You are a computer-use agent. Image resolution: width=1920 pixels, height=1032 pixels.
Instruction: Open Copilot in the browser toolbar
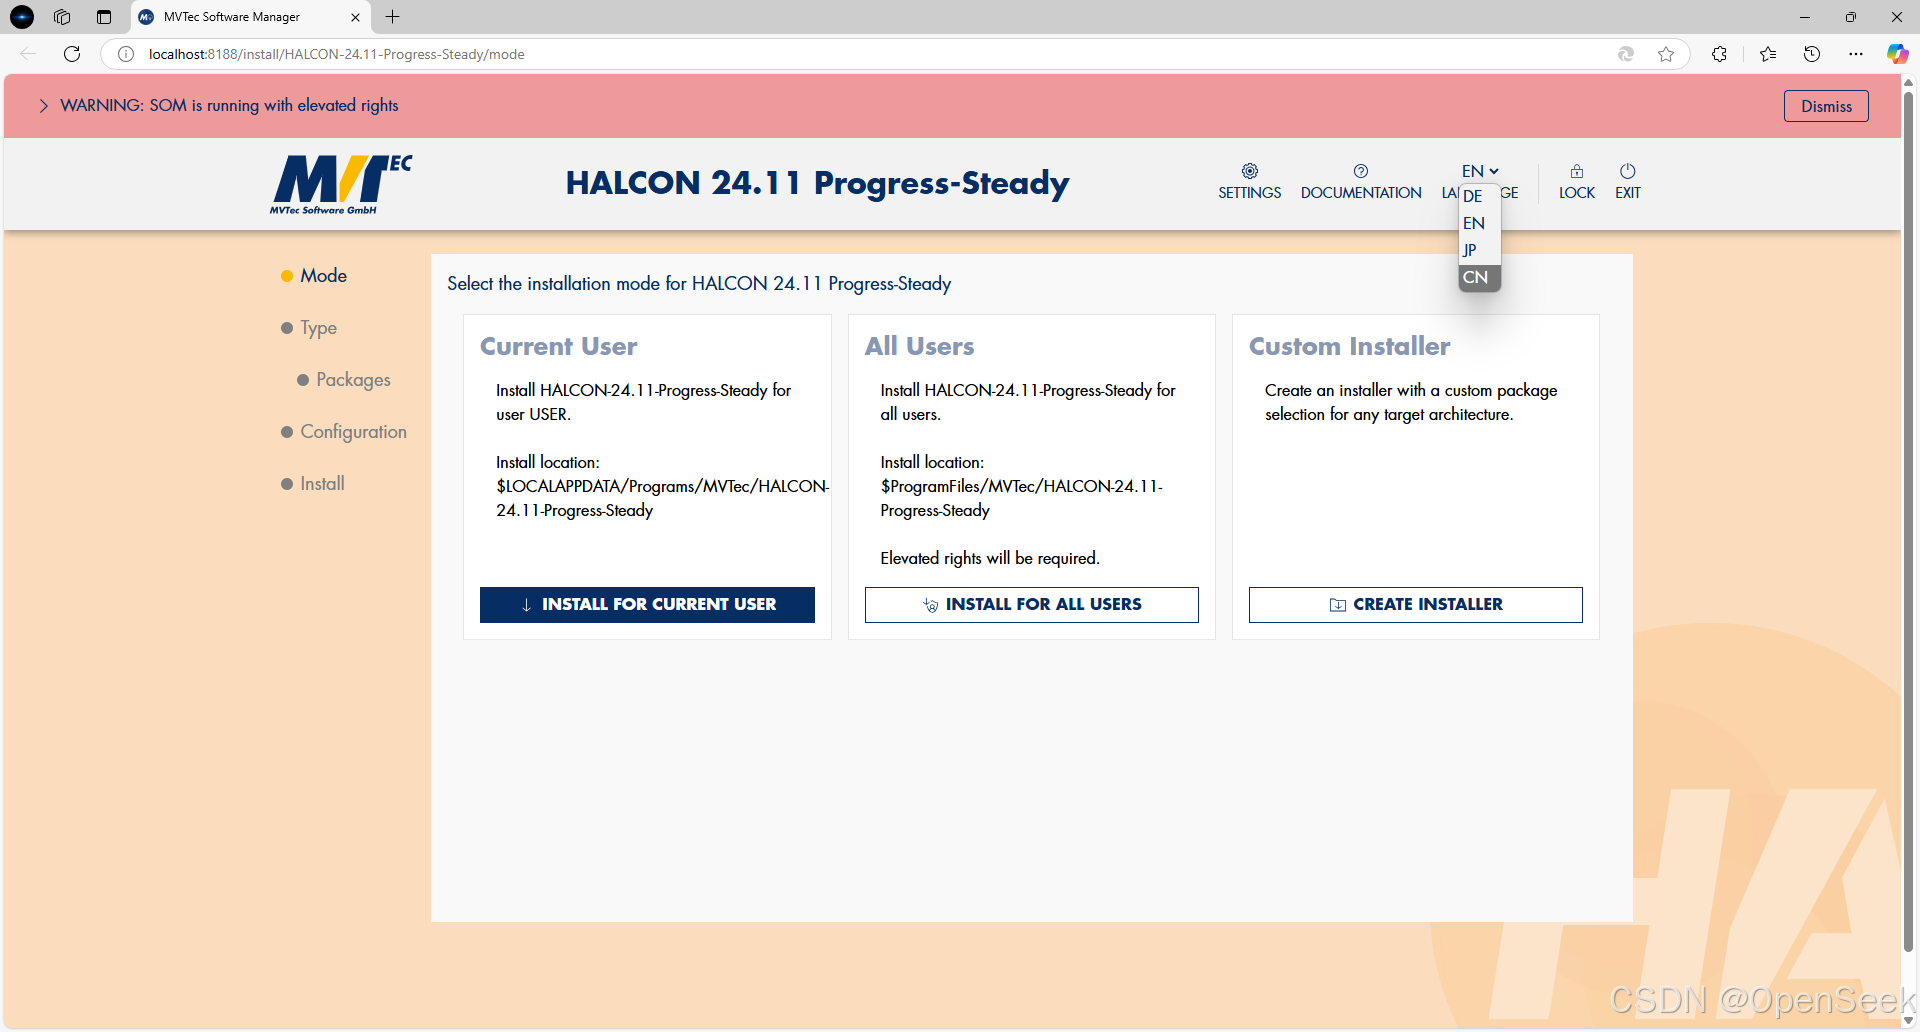point(1896,54)
